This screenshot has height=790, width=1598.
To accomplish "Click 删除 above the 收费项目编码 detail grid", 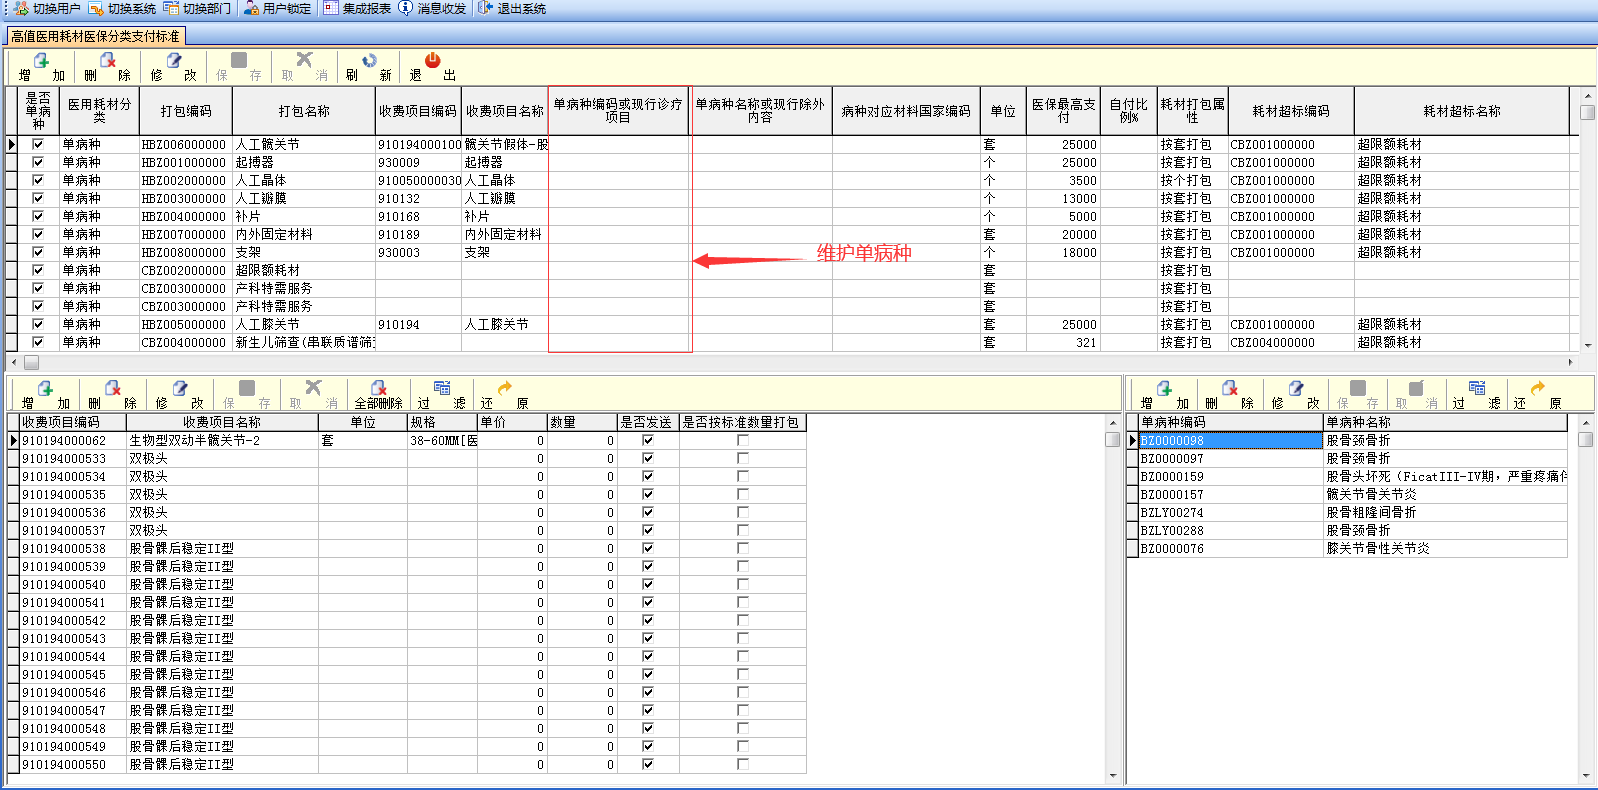I will (x=112, y=395).
